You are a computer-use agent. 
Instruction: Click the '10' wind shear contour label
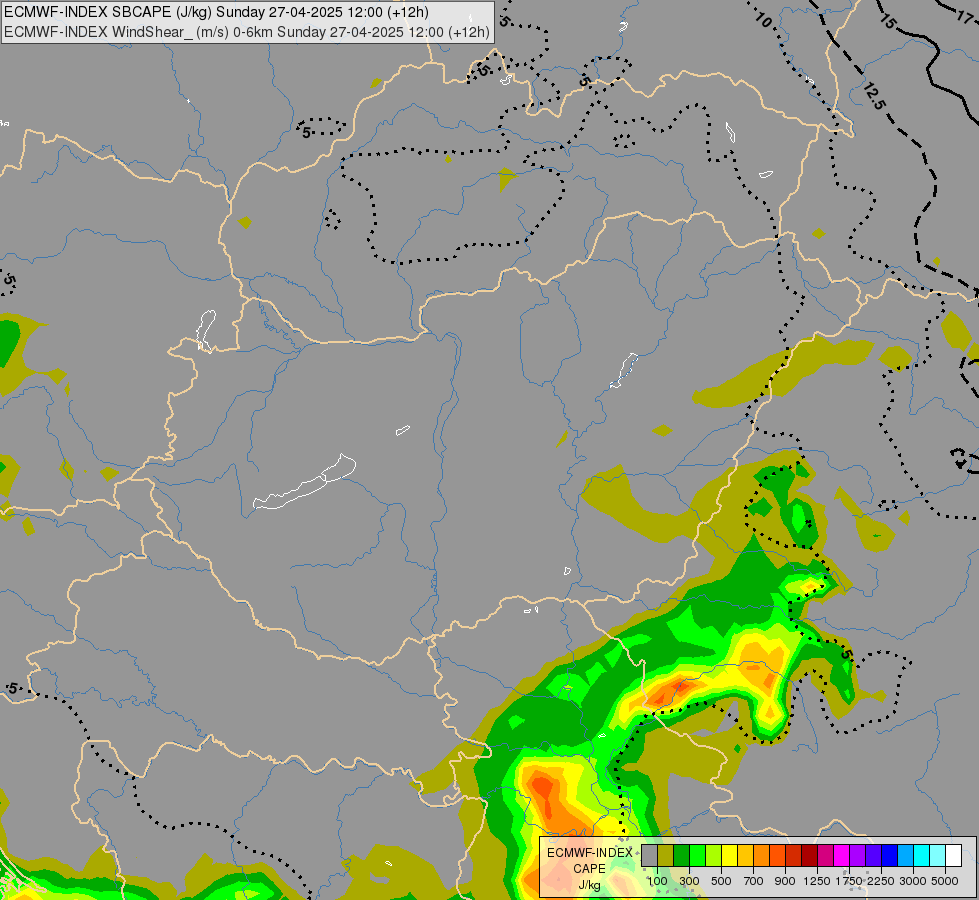pyautogui.click(x=763, y=20)
